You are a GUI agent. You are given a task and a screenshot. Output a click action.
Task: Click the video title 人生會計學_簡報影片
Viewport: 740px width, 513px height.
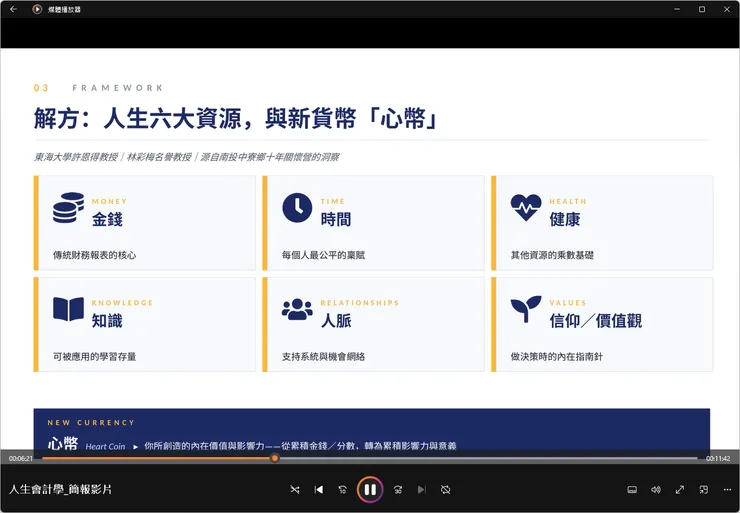point(60,489)
